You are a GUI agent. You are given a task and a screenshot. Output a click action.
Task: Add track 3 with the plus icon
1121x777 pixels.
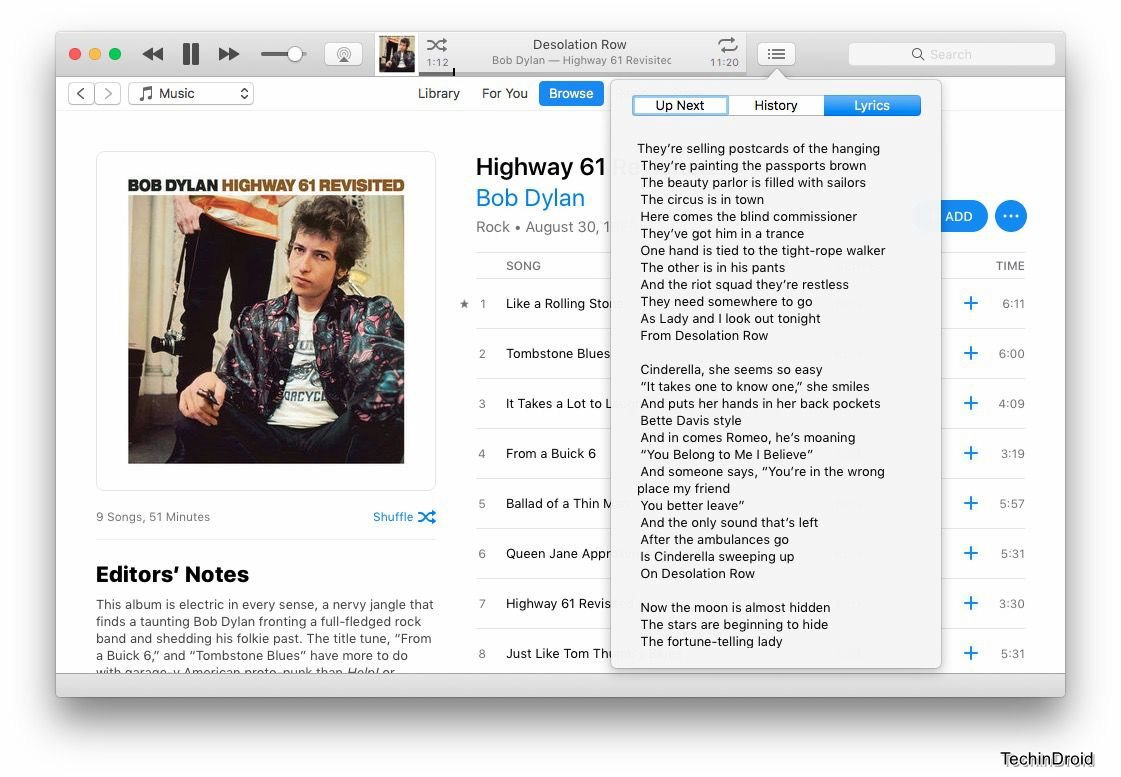tap(971, 403)
